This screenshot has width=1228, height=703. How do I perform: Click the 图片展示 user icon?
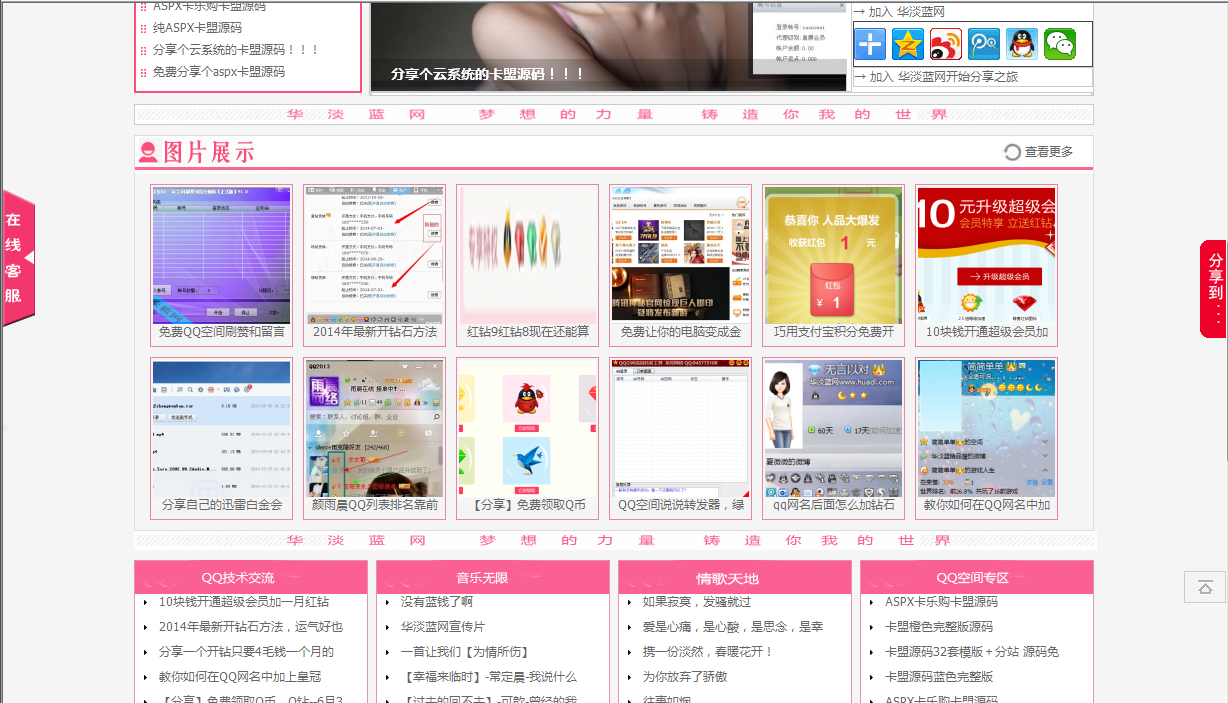click(x=148, y=152)
